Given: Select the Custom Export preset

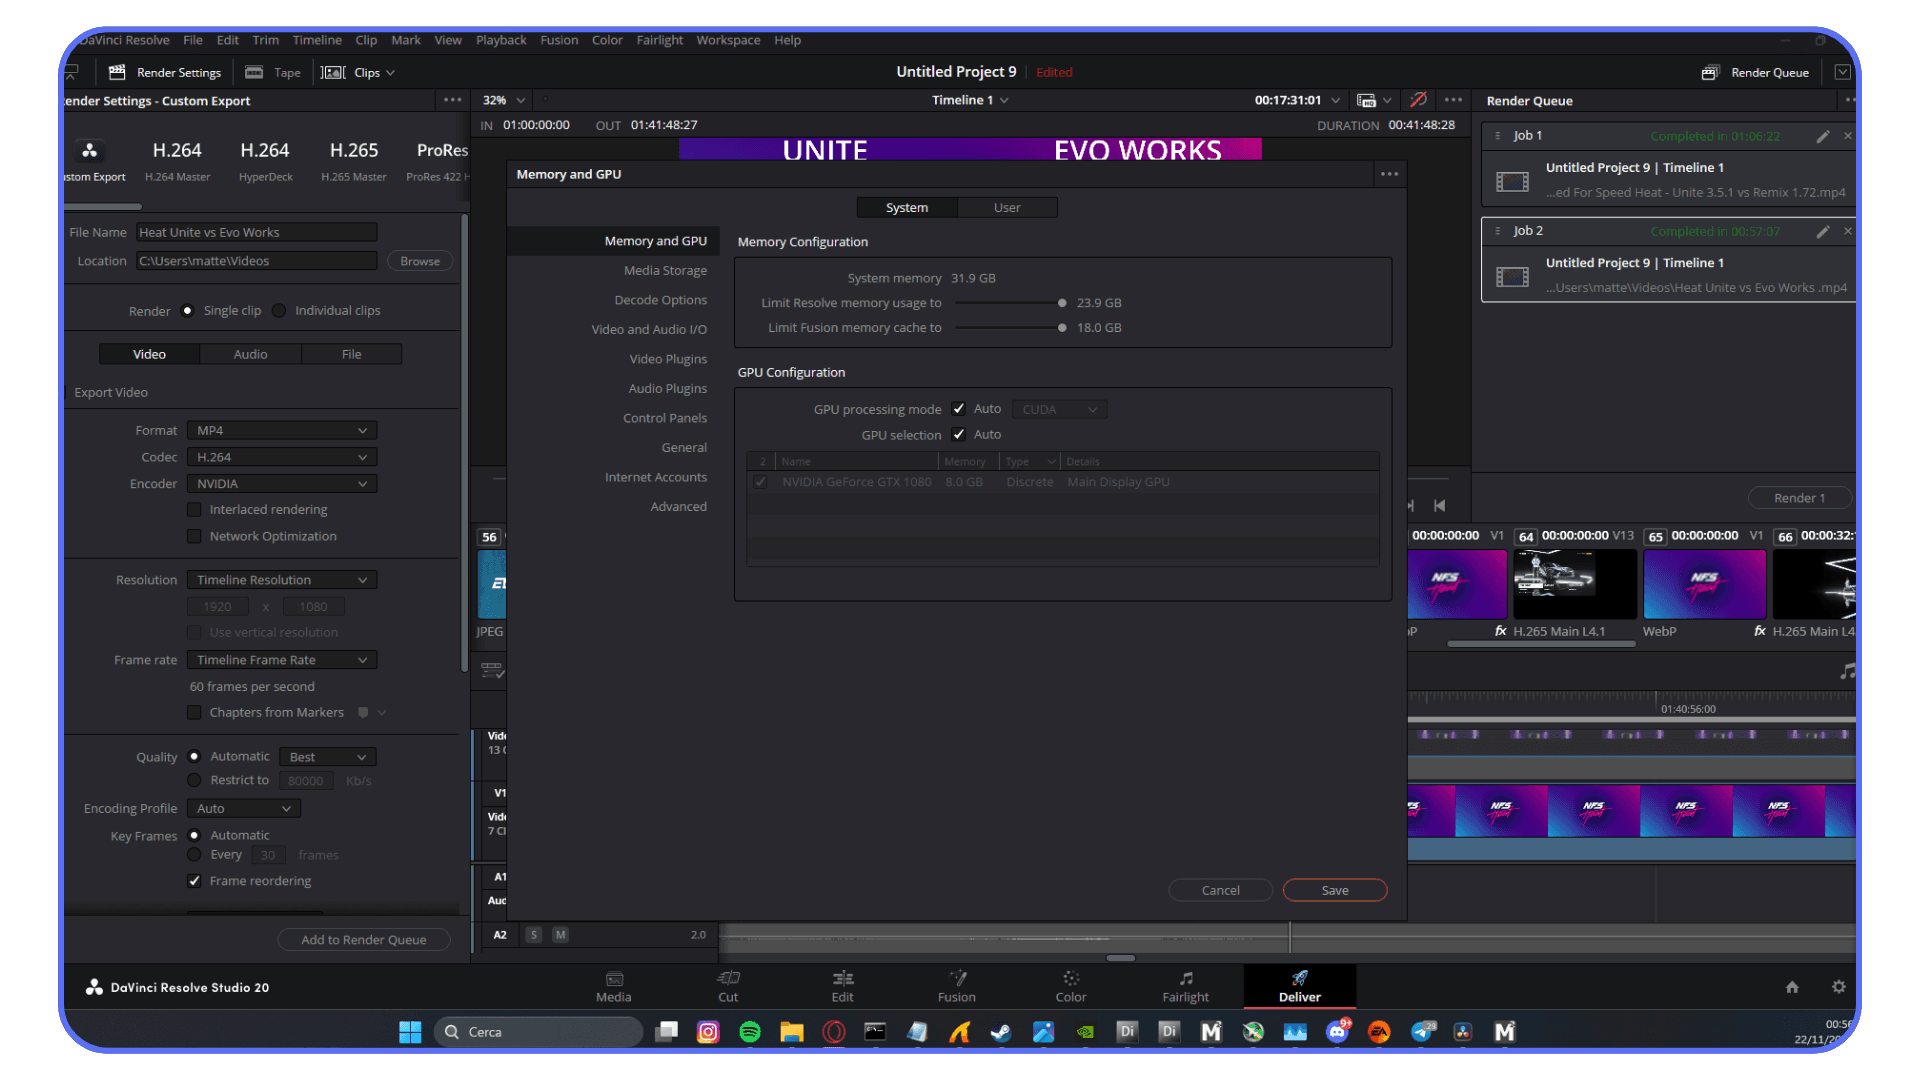Looking at the screenshot, I should tap(90, 158).
